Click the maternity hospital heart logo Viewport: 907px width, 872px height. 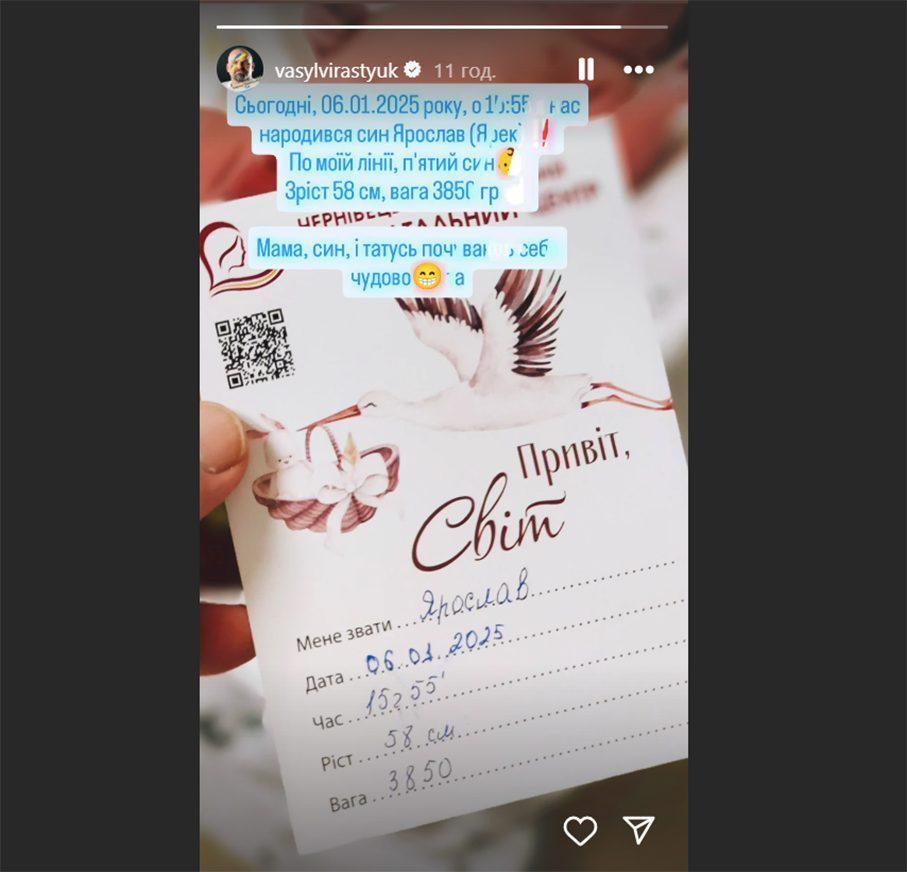(238, 259)
